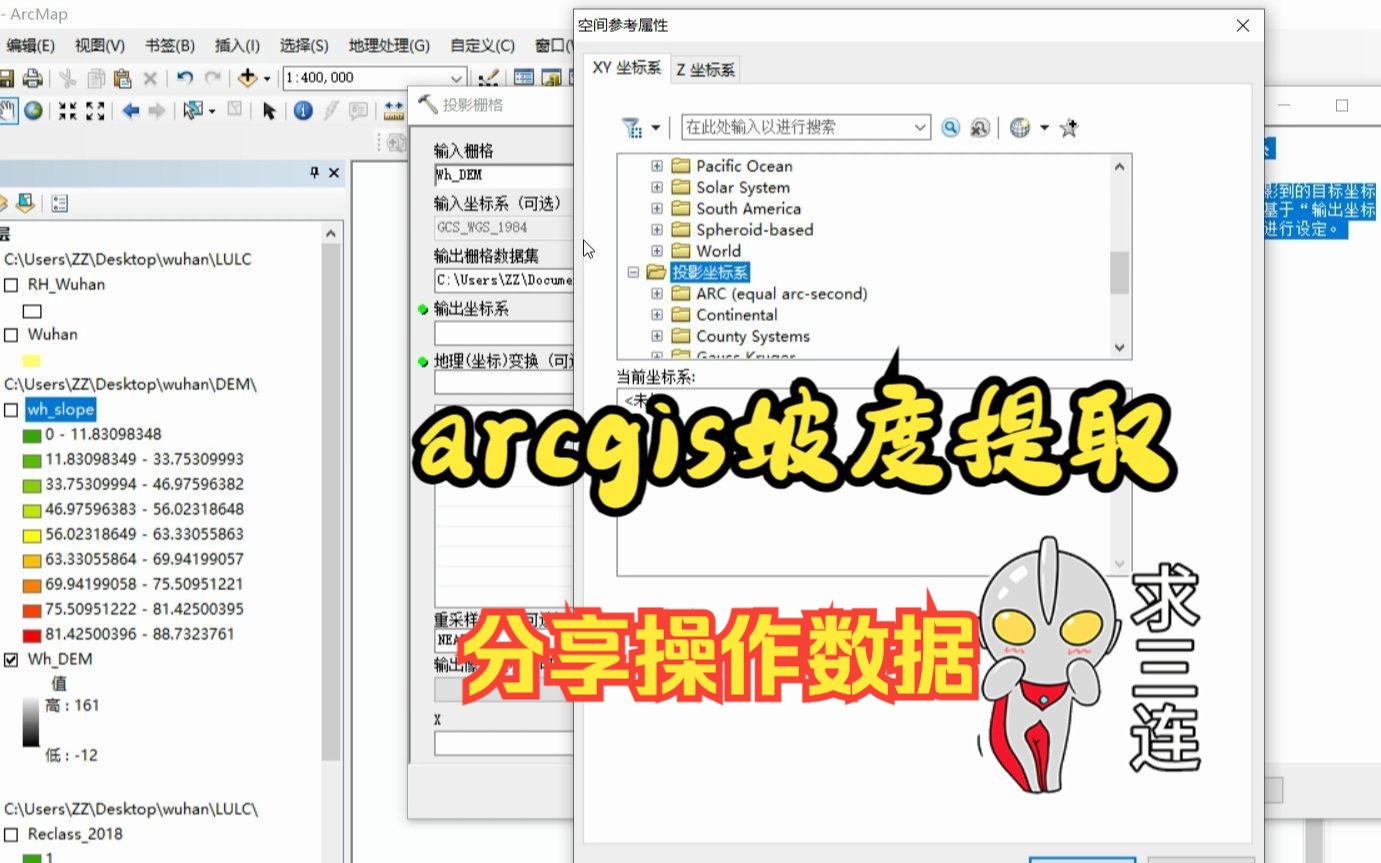This screenshot has height=863, width=1381.
Task: Go back to previous extent
Action: pyautogui.click(x=130, y=110)
